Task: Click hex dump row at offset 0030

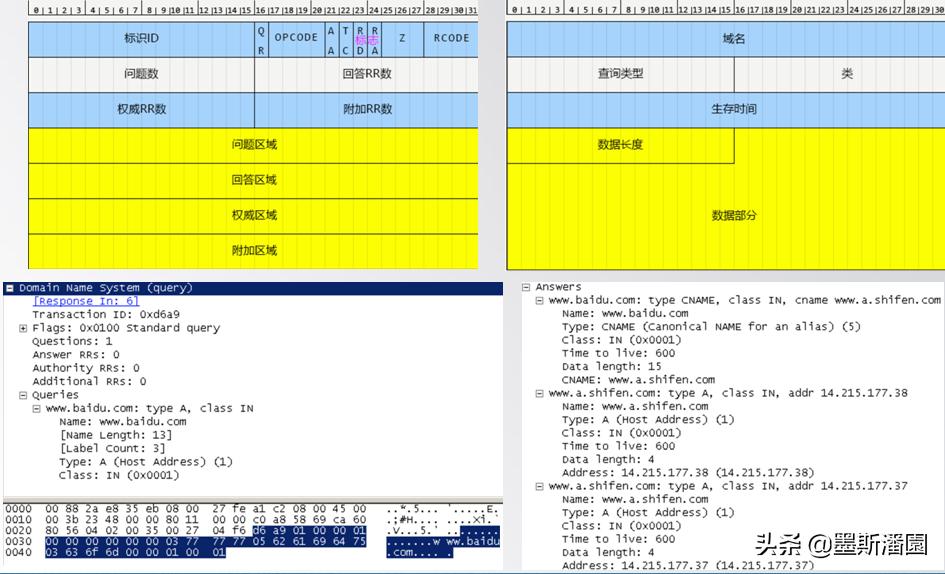Action: click(253, 541)
